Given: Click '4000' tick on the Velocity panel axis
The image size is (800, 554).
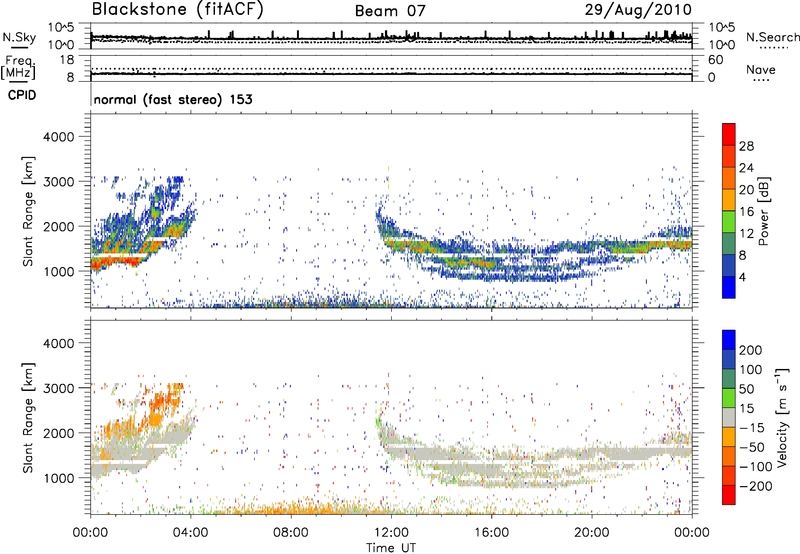Looking at the screenshot, I should point(58,344).
